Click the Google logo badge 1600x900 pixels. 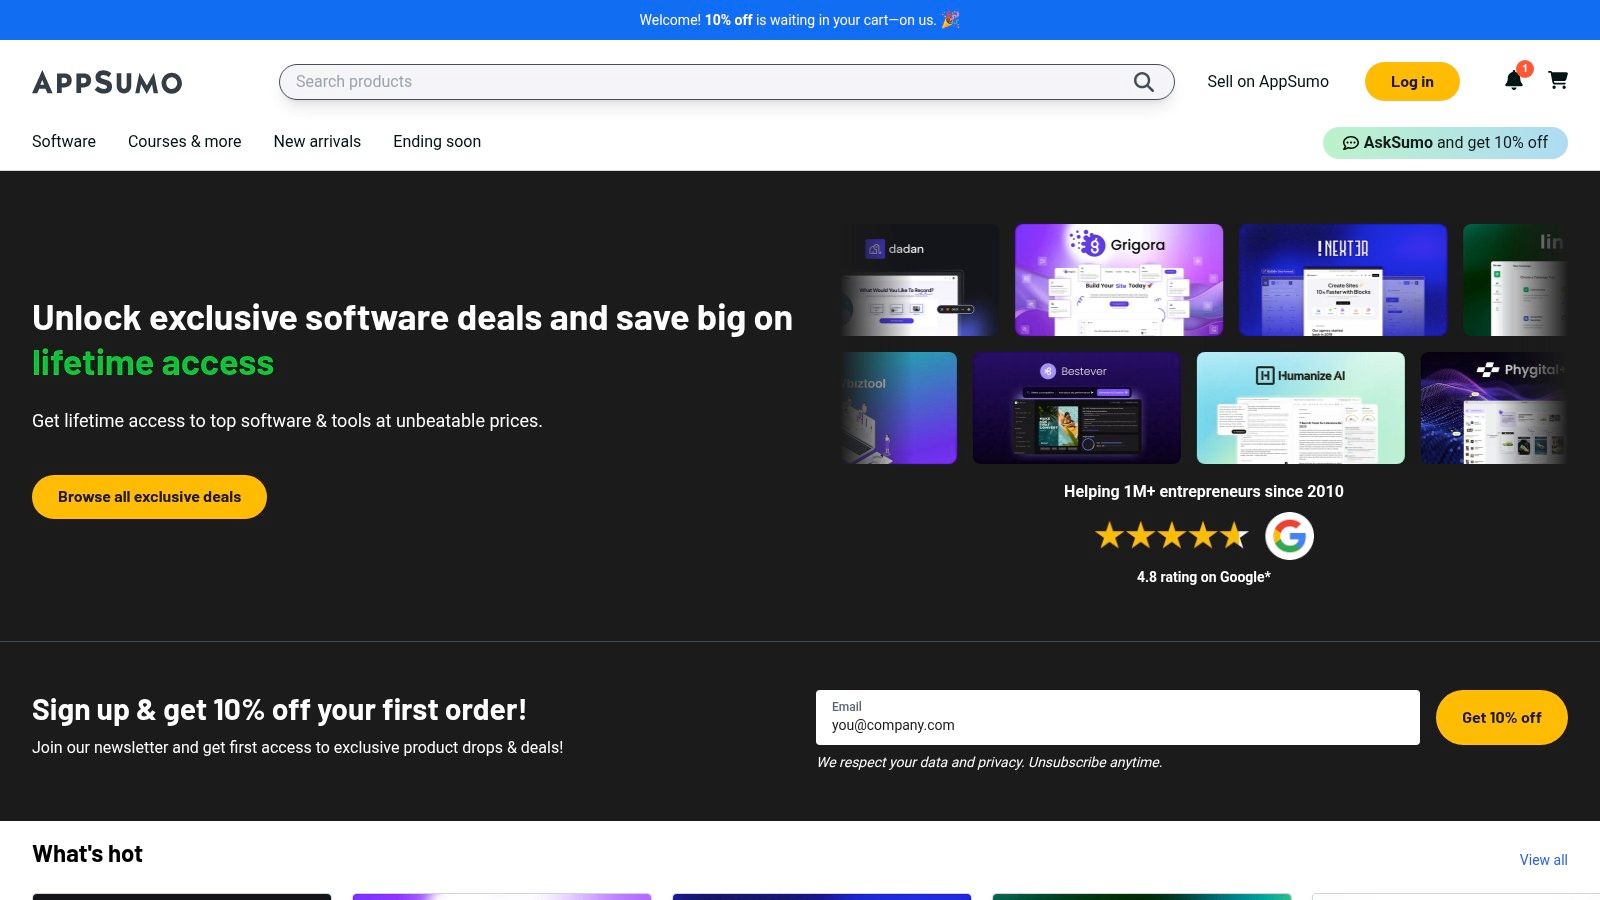(x=1289, y=536)
